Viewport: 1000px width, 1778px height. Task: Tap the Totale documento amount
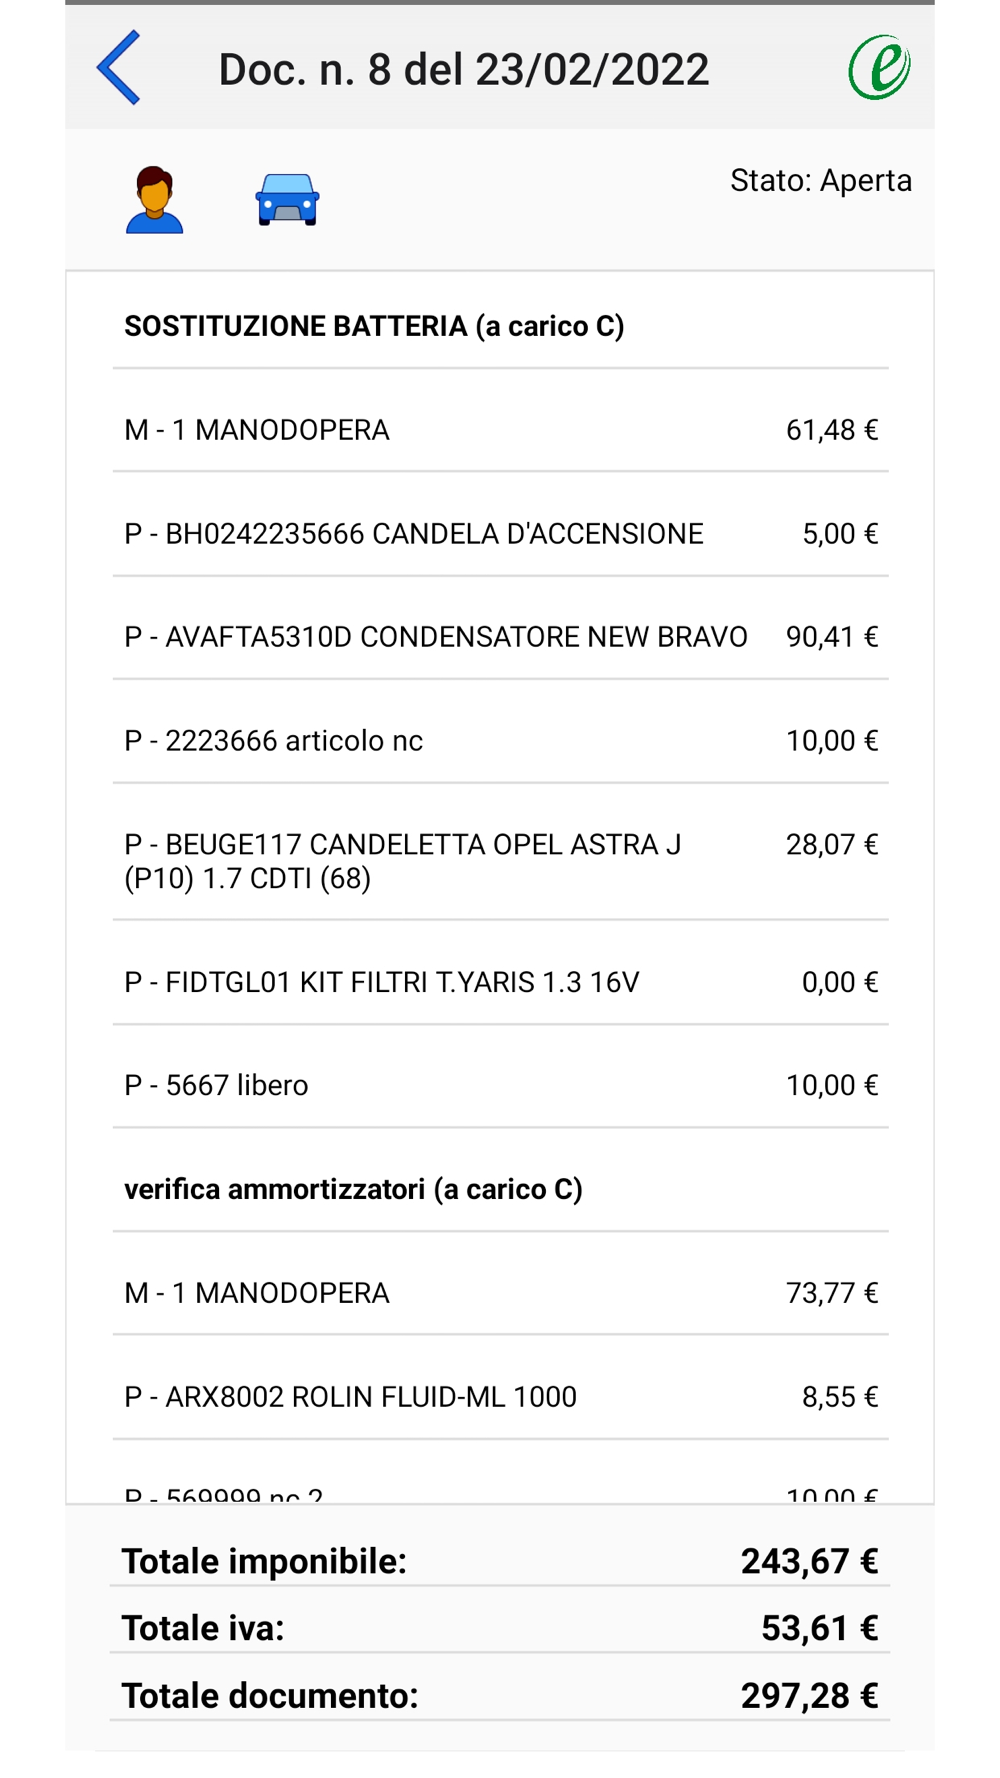pos(809,1696)
